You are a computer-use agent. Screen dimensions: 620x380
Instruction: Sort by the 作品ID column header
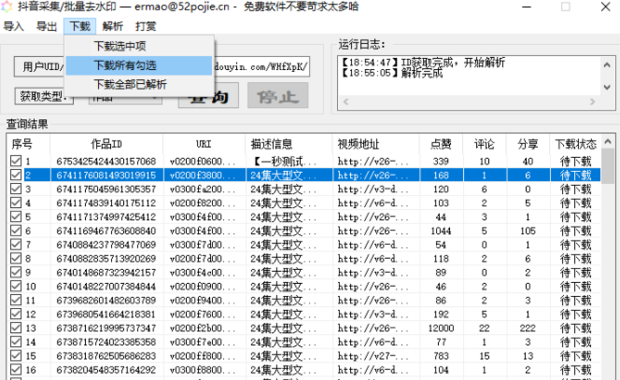pos(106,144)
